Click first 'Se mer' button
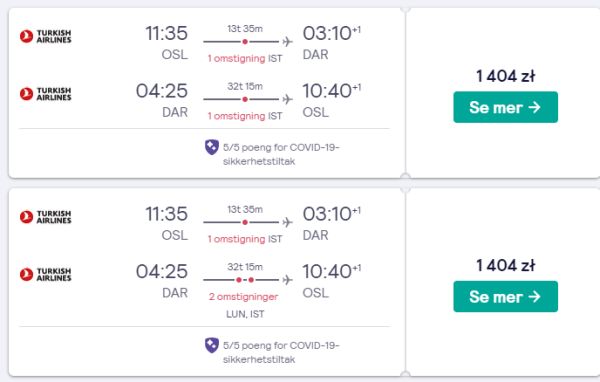 tap(505, 107)
